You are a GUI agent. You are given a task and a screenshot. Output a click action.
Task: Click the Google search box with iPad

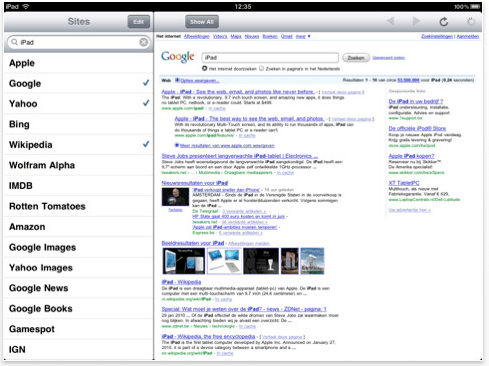coord(270,58)
